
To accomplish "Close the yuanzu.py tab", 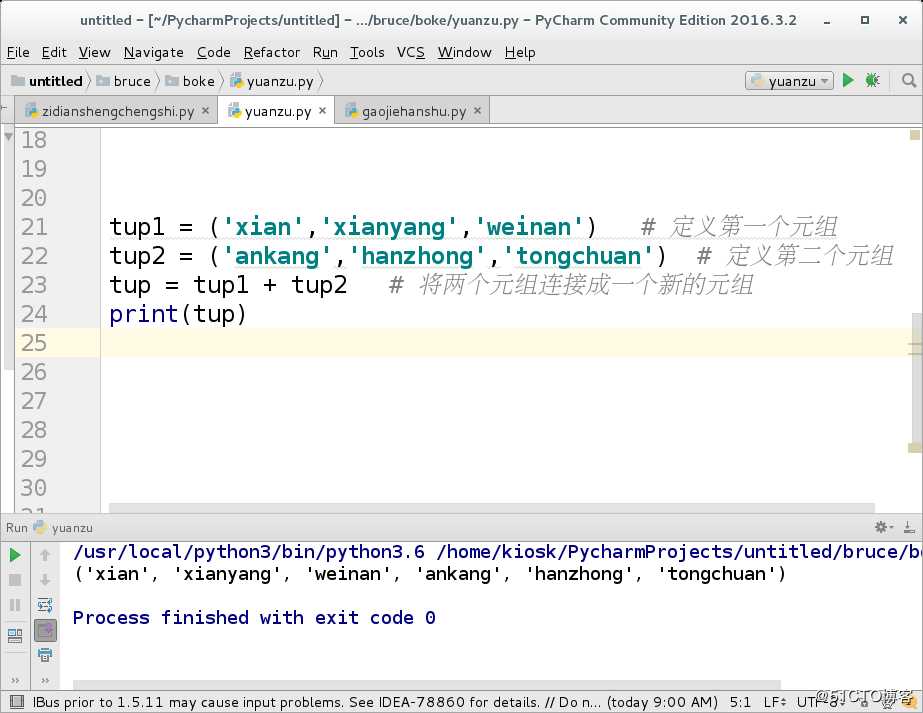I will [x=322, y=110].
